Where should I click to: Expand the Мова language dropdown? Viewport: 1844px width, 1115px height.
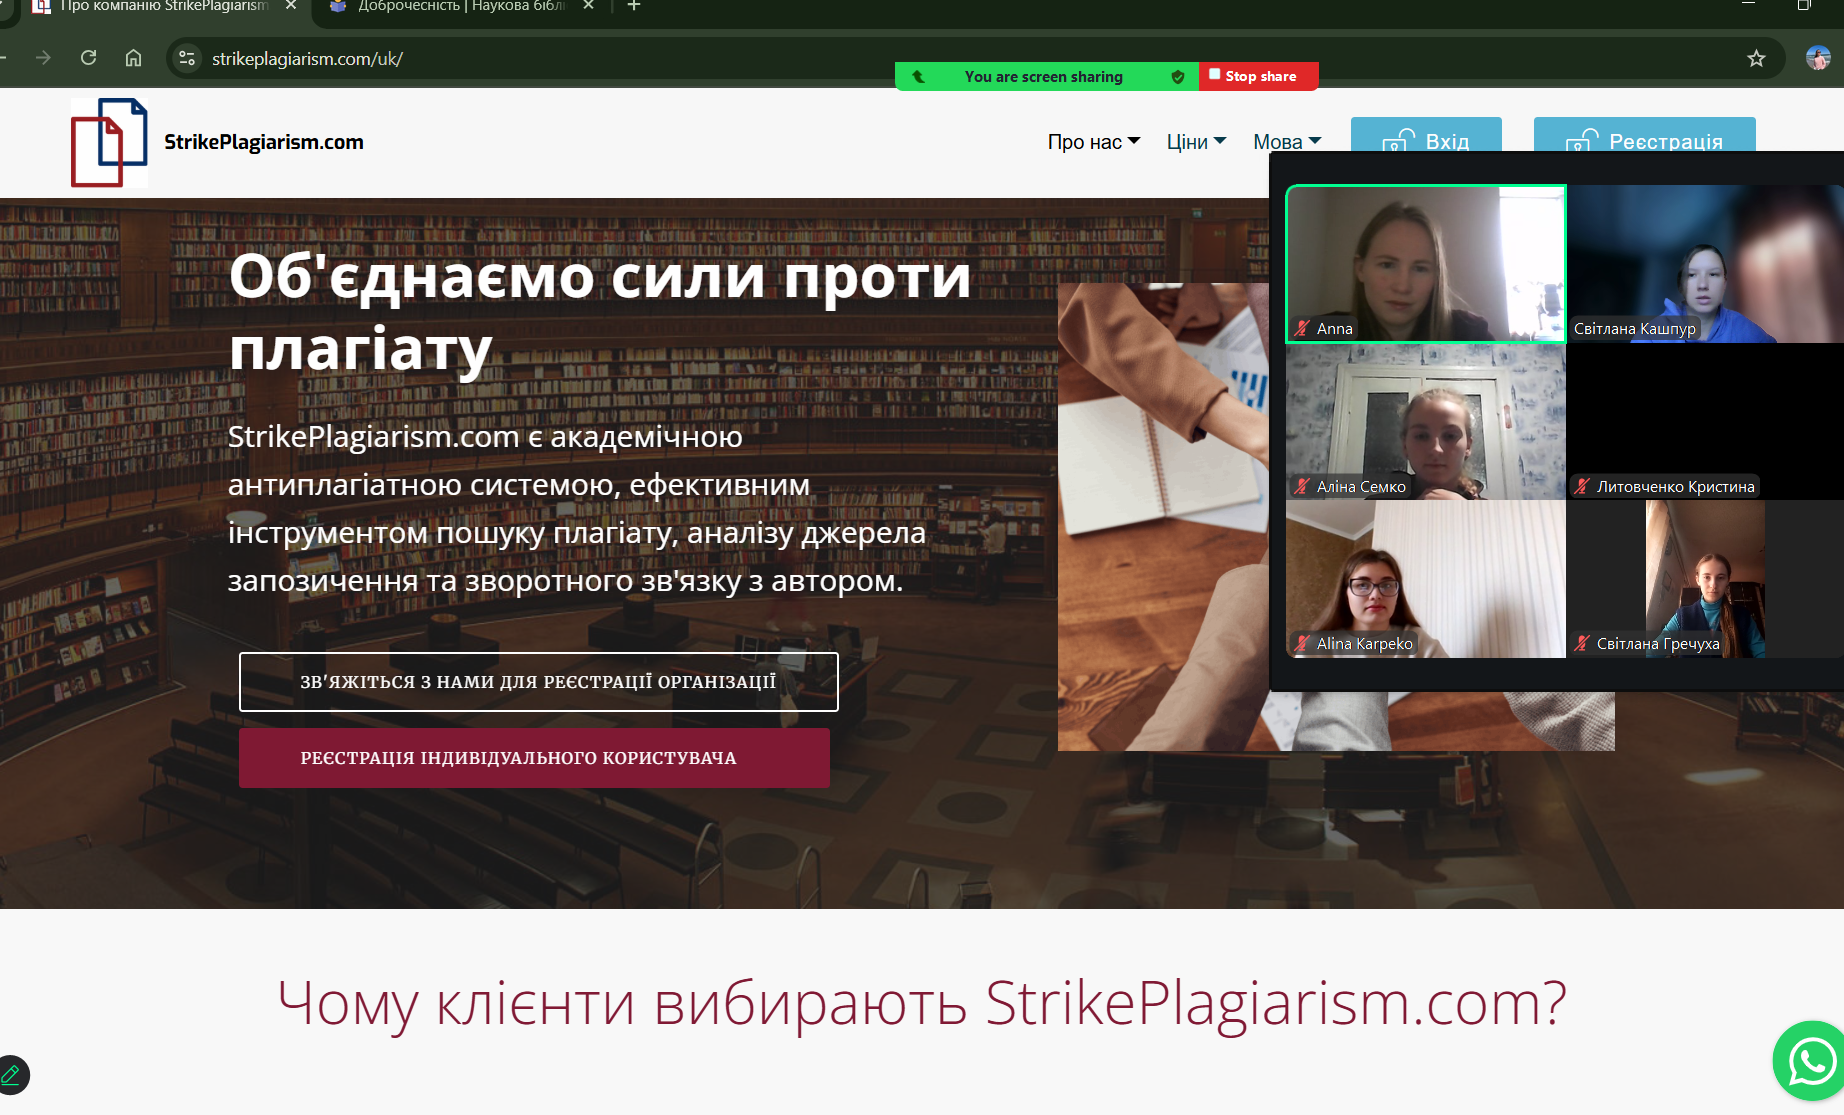point(1287,142)
